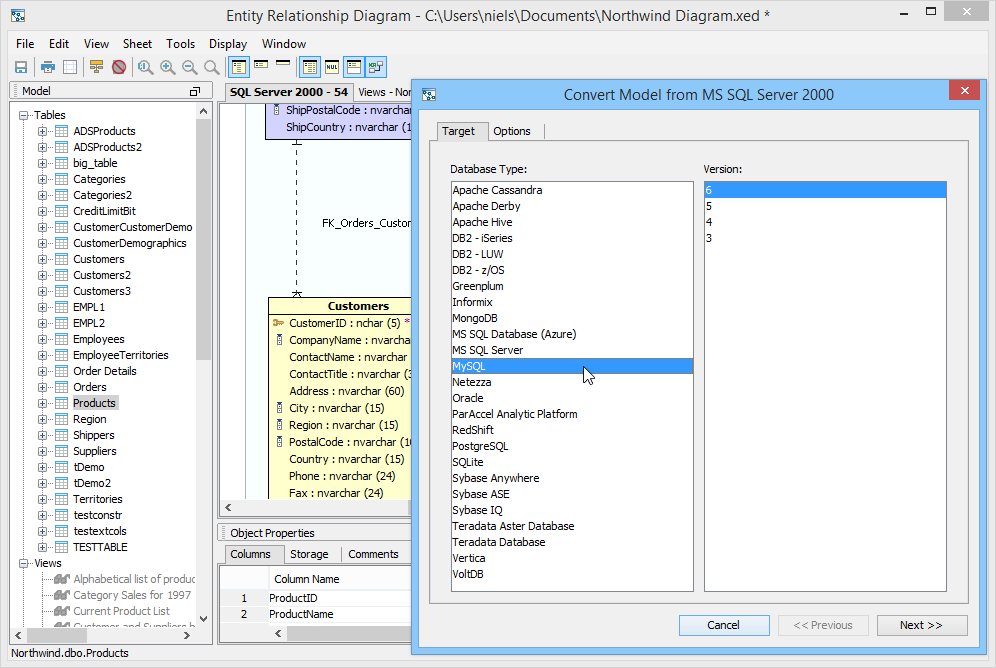Toggle the split-box entity display button
The height and width of the screenshot is (668, 996).
pyautogui.click(x=354, y=67)
